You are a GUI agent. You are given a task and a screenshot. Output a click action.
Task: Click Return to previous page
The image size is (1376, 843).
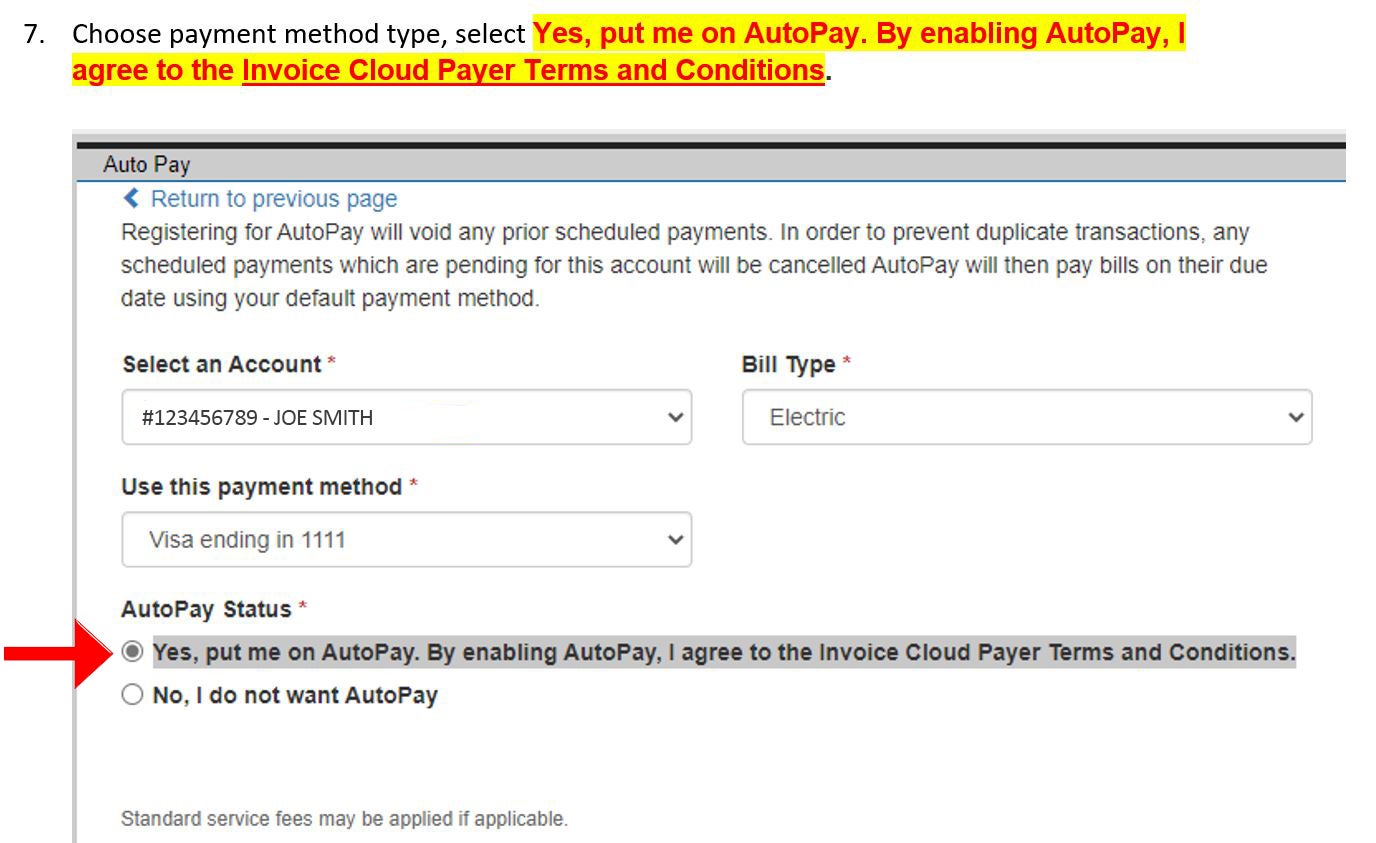pos(272,198)
